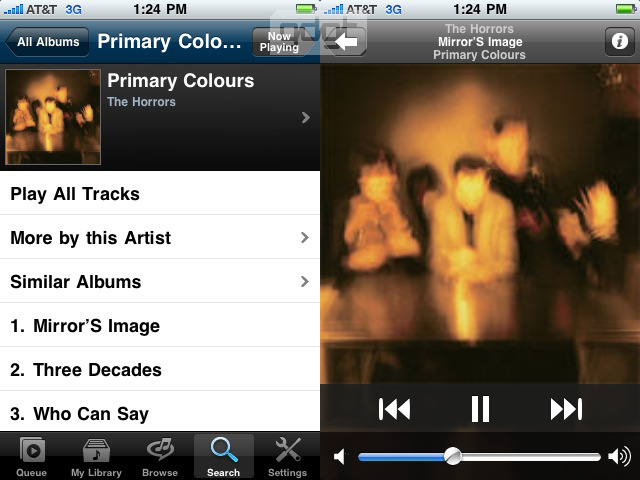Screen dimensions: 640x480
Task: Expand More by this Artist
Action: 160,238
